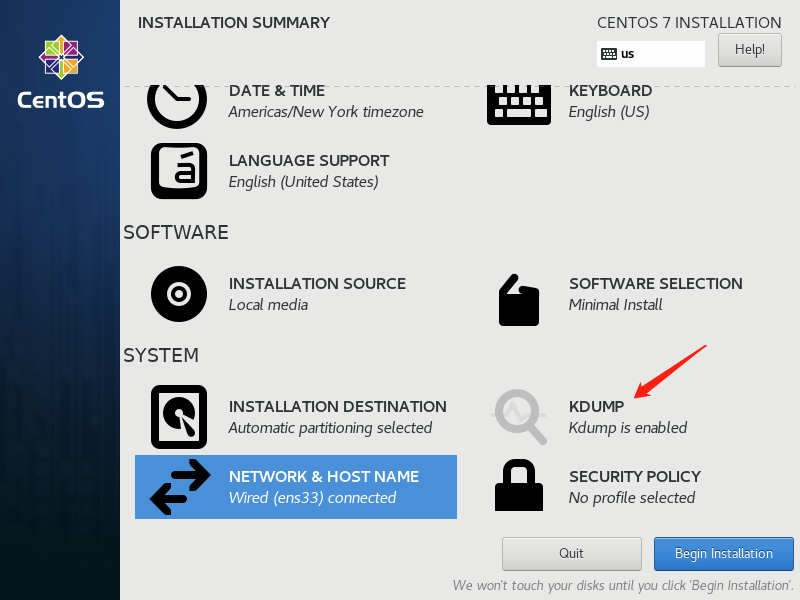
Task: Click 'English (US)' keyboard status
Action: (609, 112)
